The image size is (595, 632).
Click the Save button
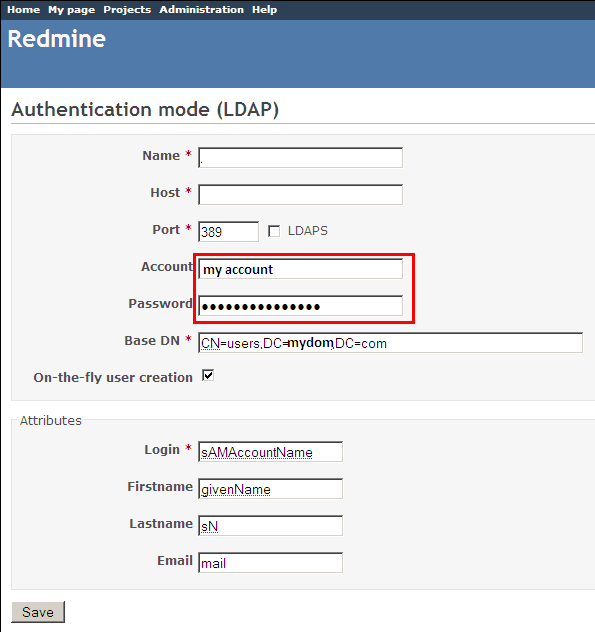pyautogui.click(x=38, y=612)
